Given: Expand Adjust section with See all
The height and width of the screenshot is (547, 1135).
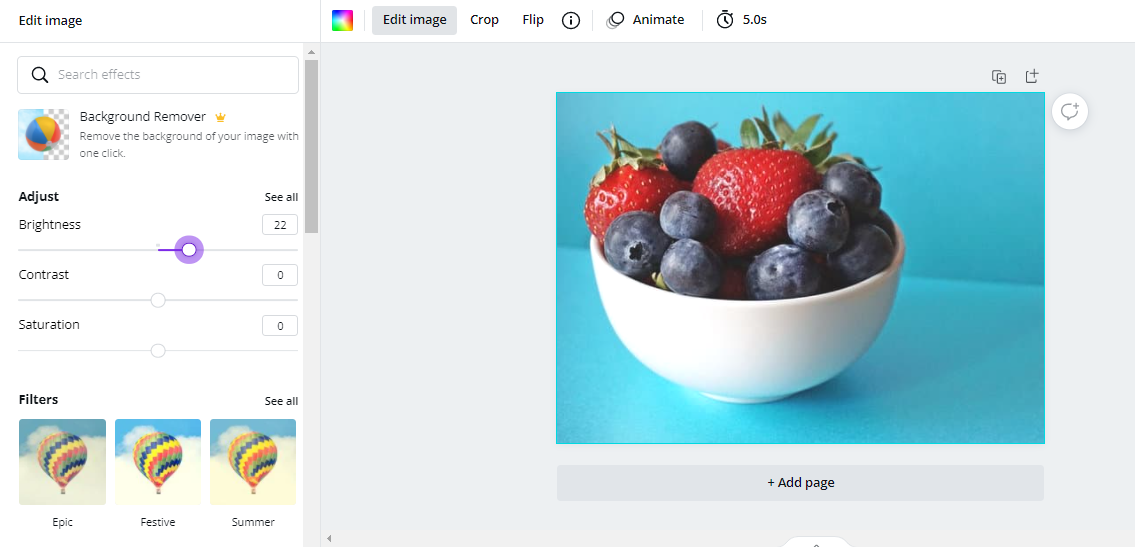Looking at the screenshot, I should [281, 198].
